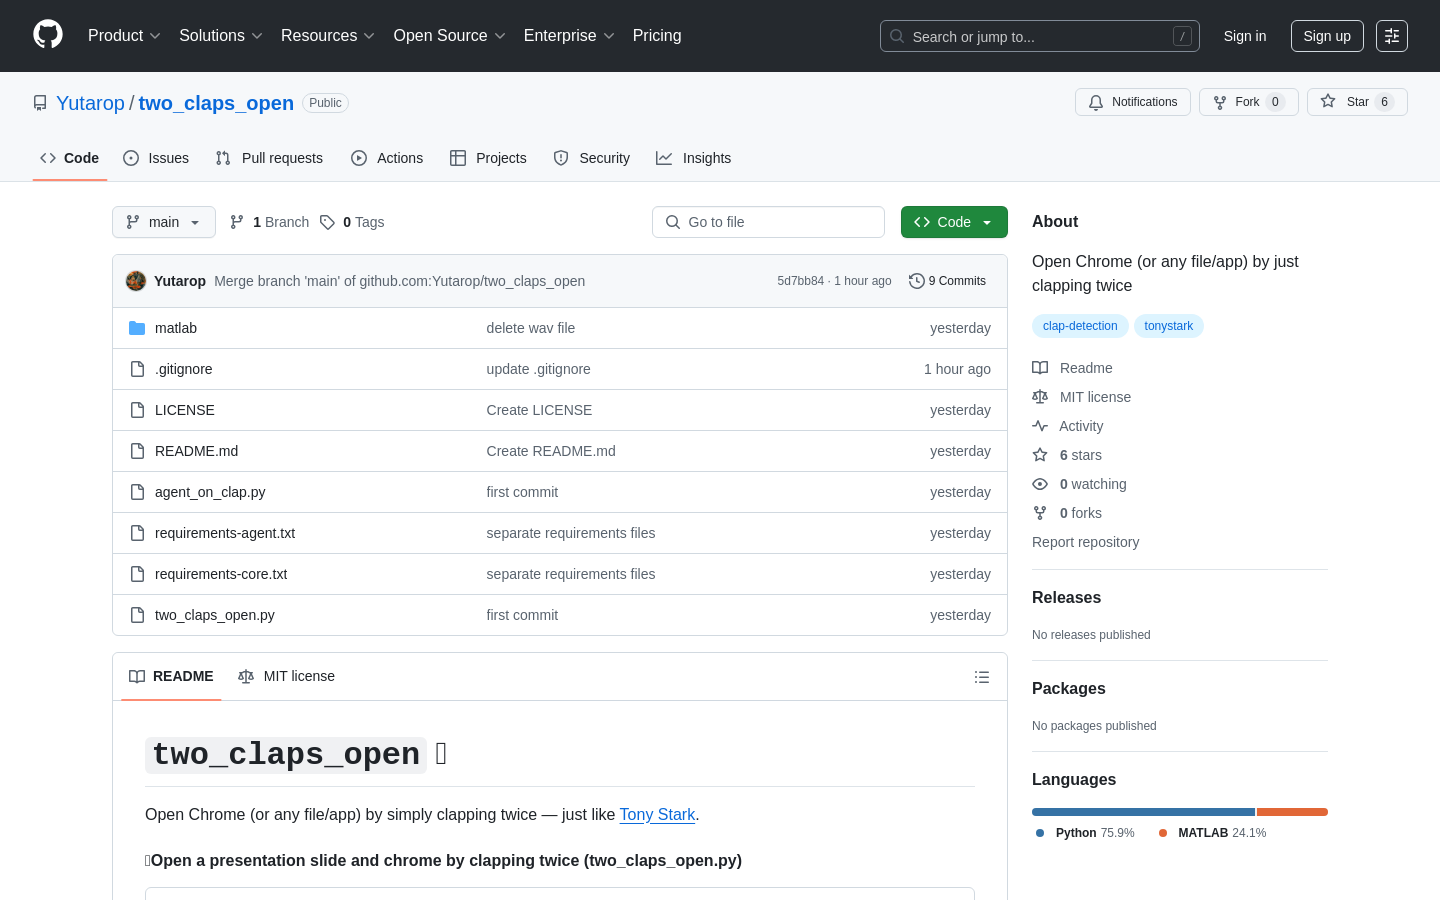Select the MIT license tab
Viewport: 1440px width, 900px height.
pos(286,677)
